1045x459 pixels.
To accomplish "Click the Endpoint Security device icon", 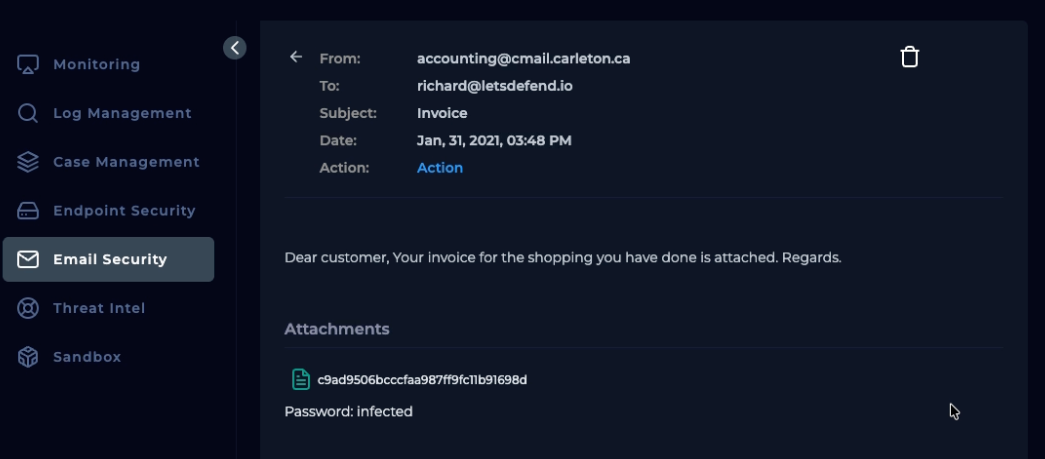I will tap(28, 211).
